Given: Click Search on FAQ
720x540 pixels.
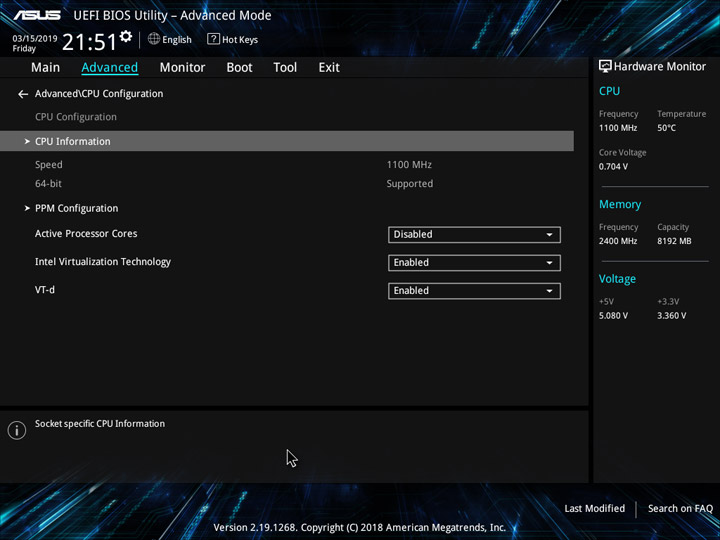Looking at the screenshot, I should tap(680, 508).
